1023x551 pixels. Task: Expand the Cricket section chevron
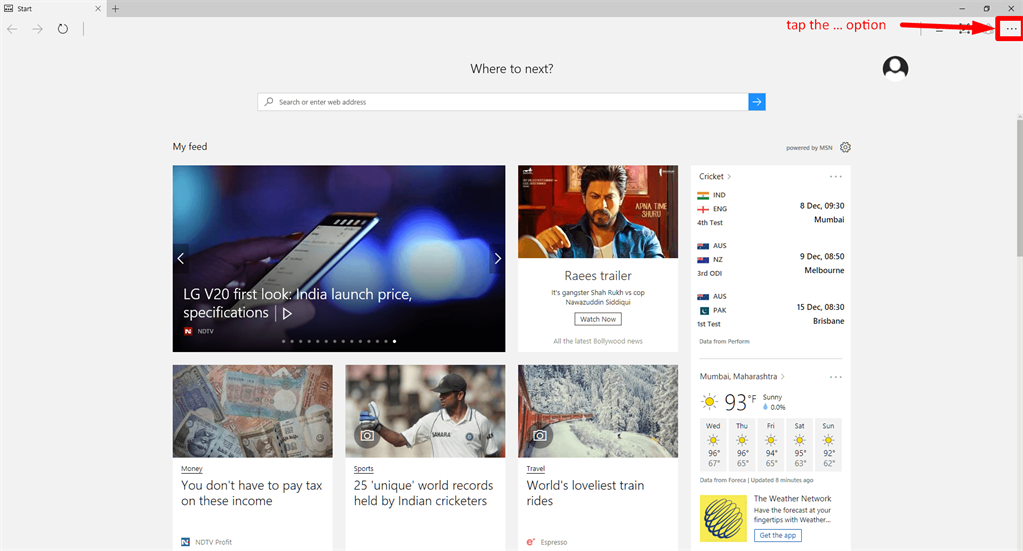[729, 177]
